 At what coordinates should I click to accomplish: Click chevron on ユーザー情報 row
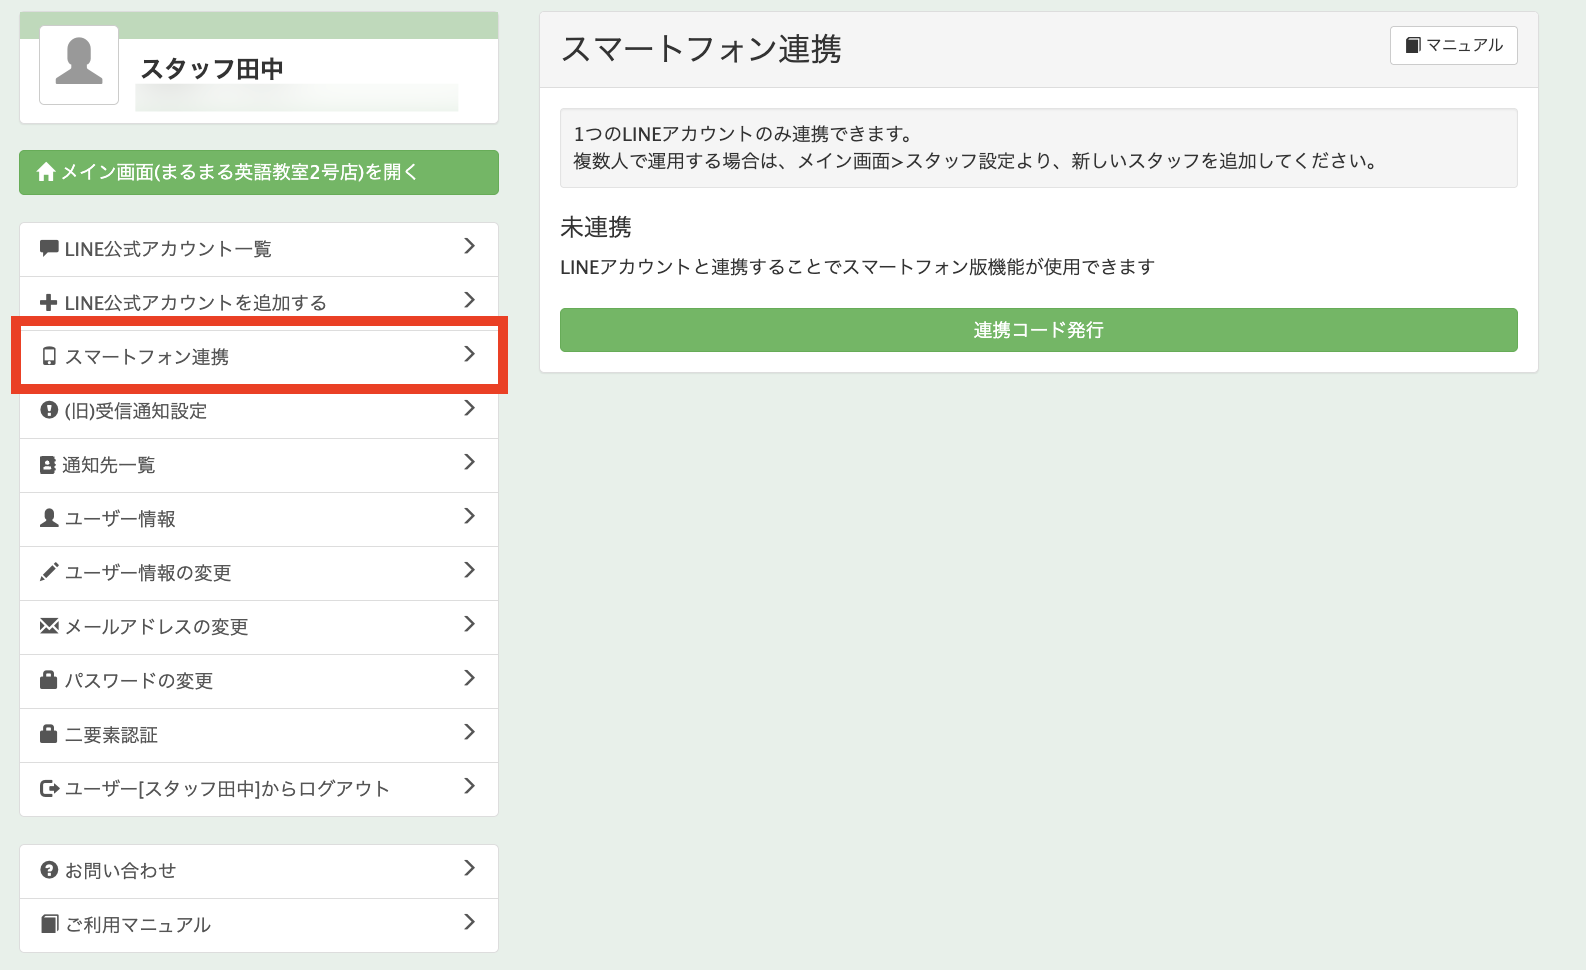point(470,516)
